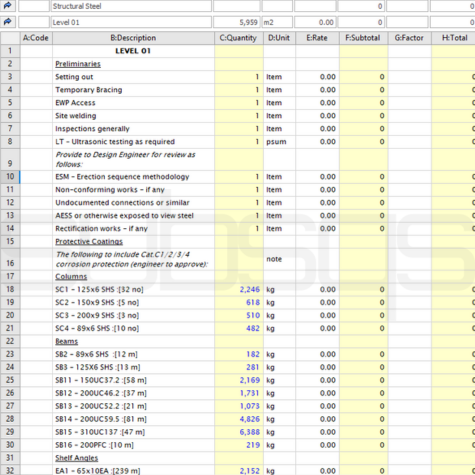Click quantity 482 for SC4

238,328
